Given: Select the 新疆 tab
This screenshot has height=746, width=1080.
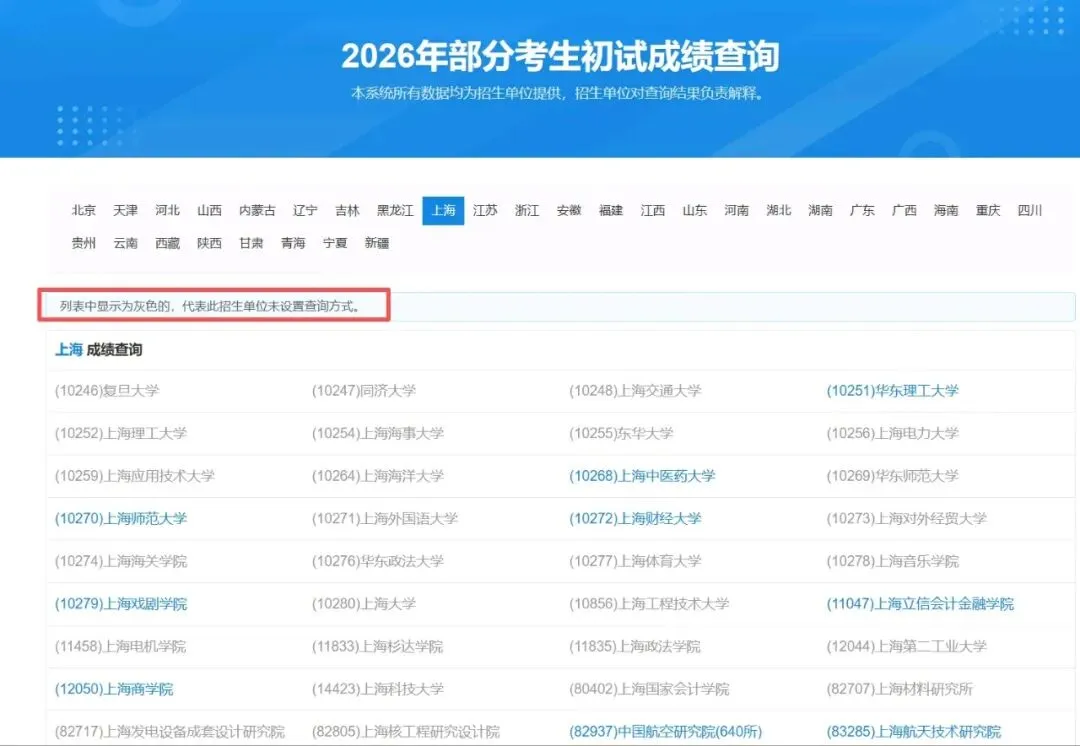Looking at the screenshot, I should click(377, 243).
